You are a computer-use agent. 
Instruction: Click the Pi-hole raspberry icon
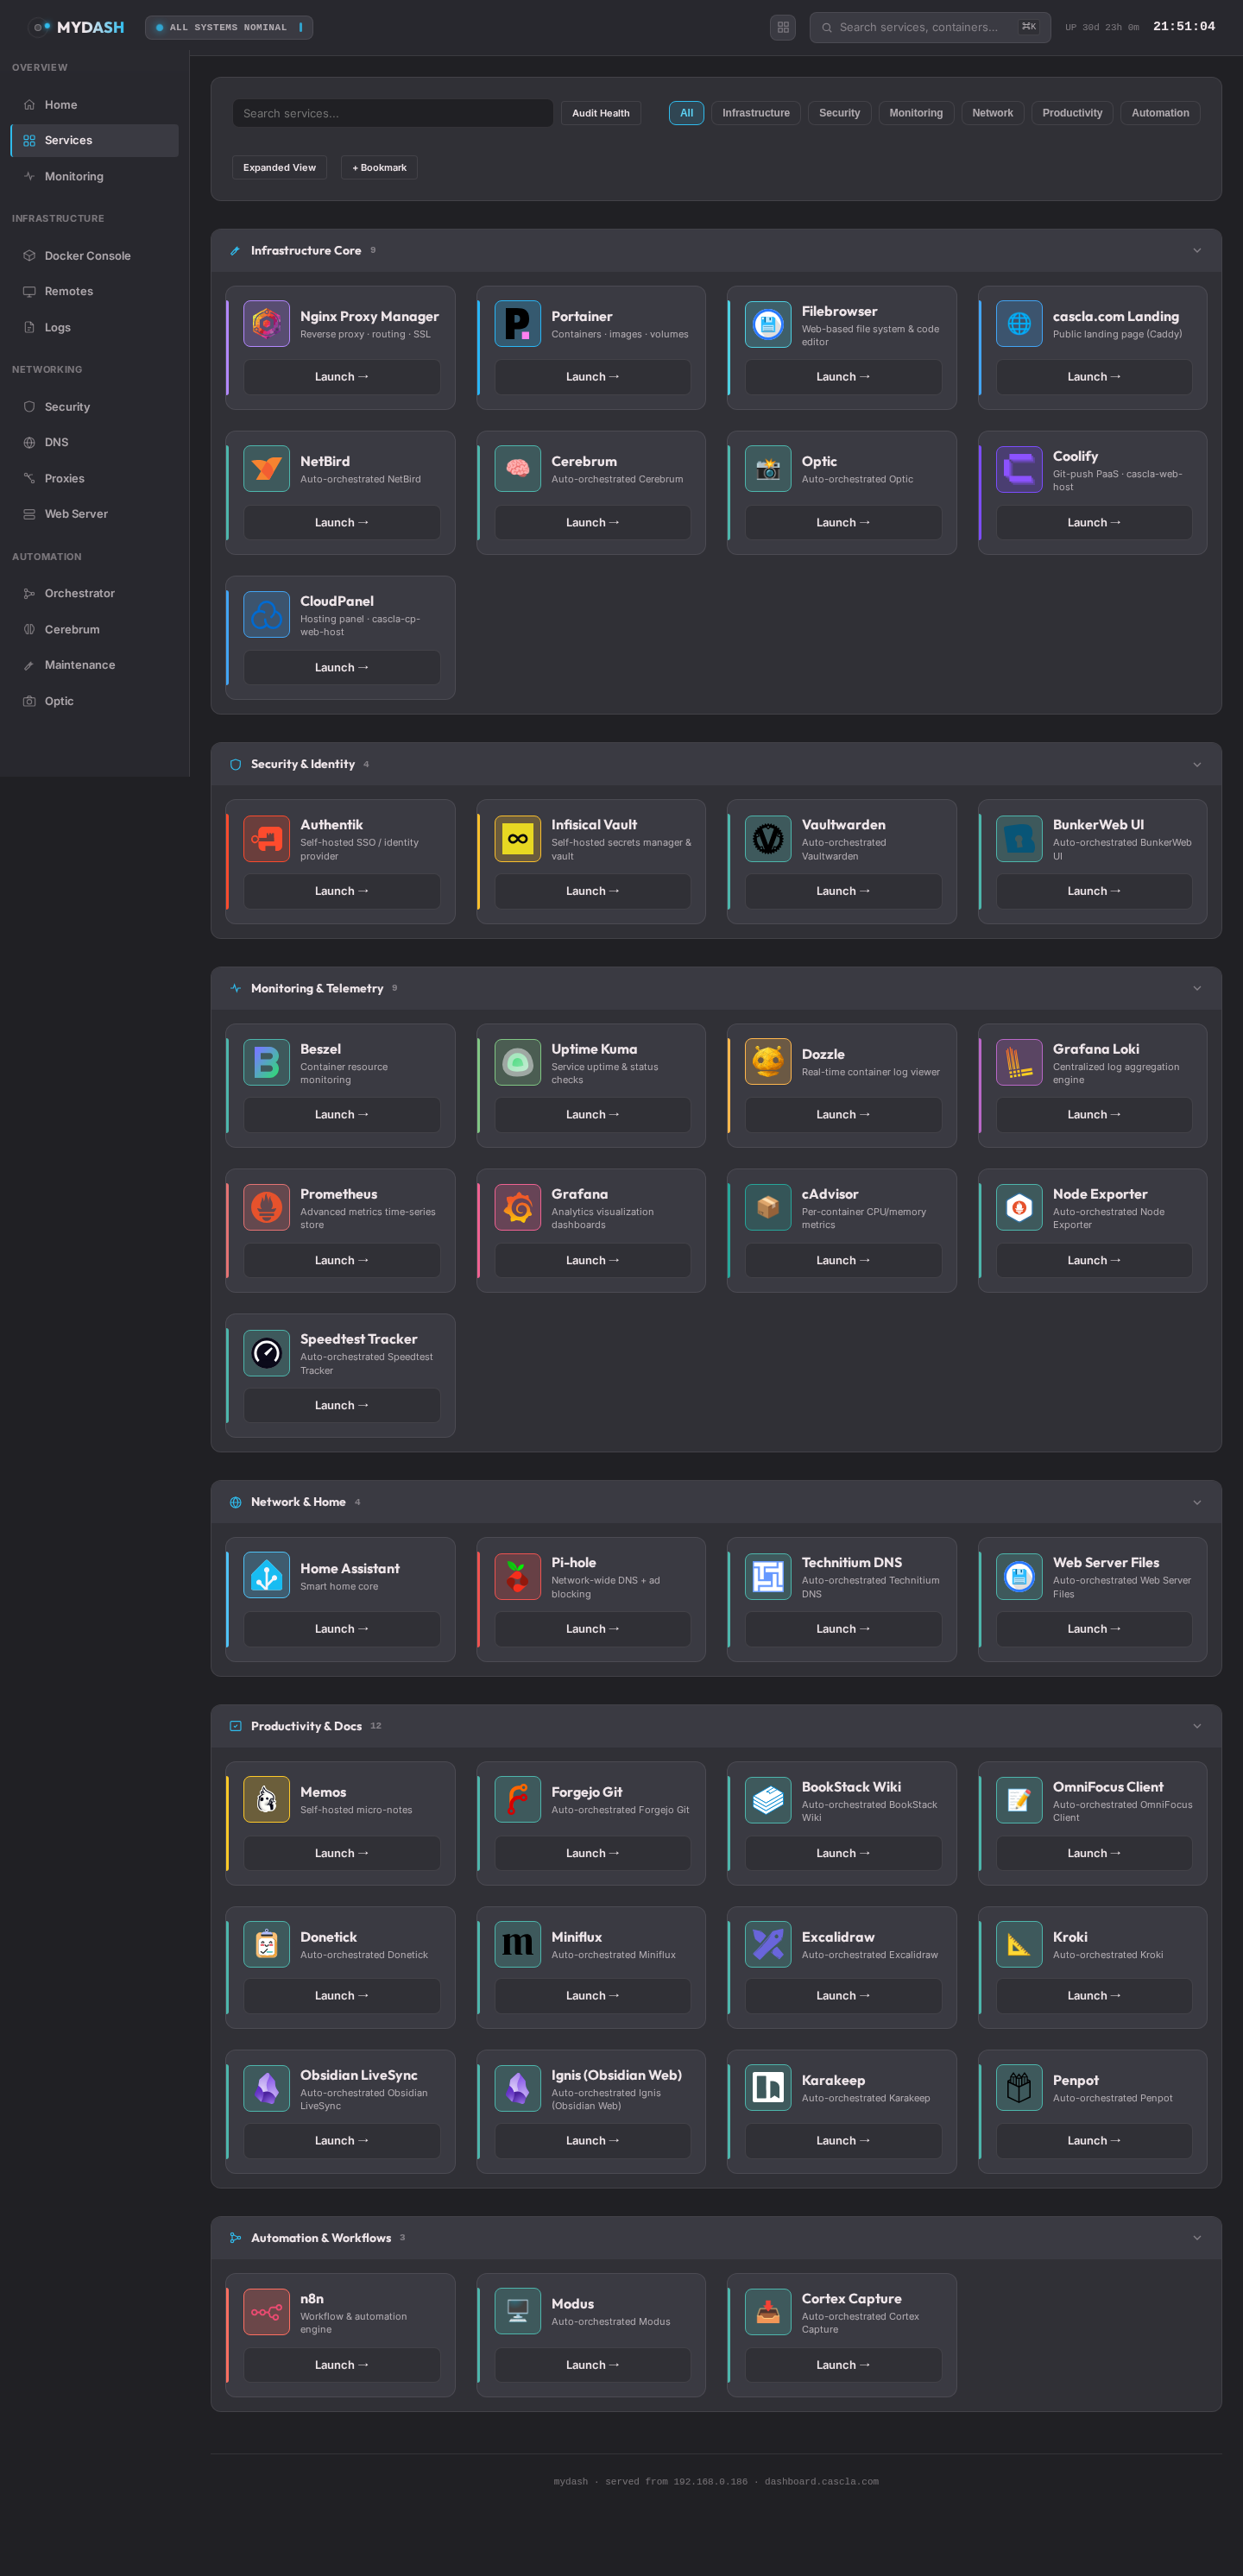click(x=517, y=1576)
